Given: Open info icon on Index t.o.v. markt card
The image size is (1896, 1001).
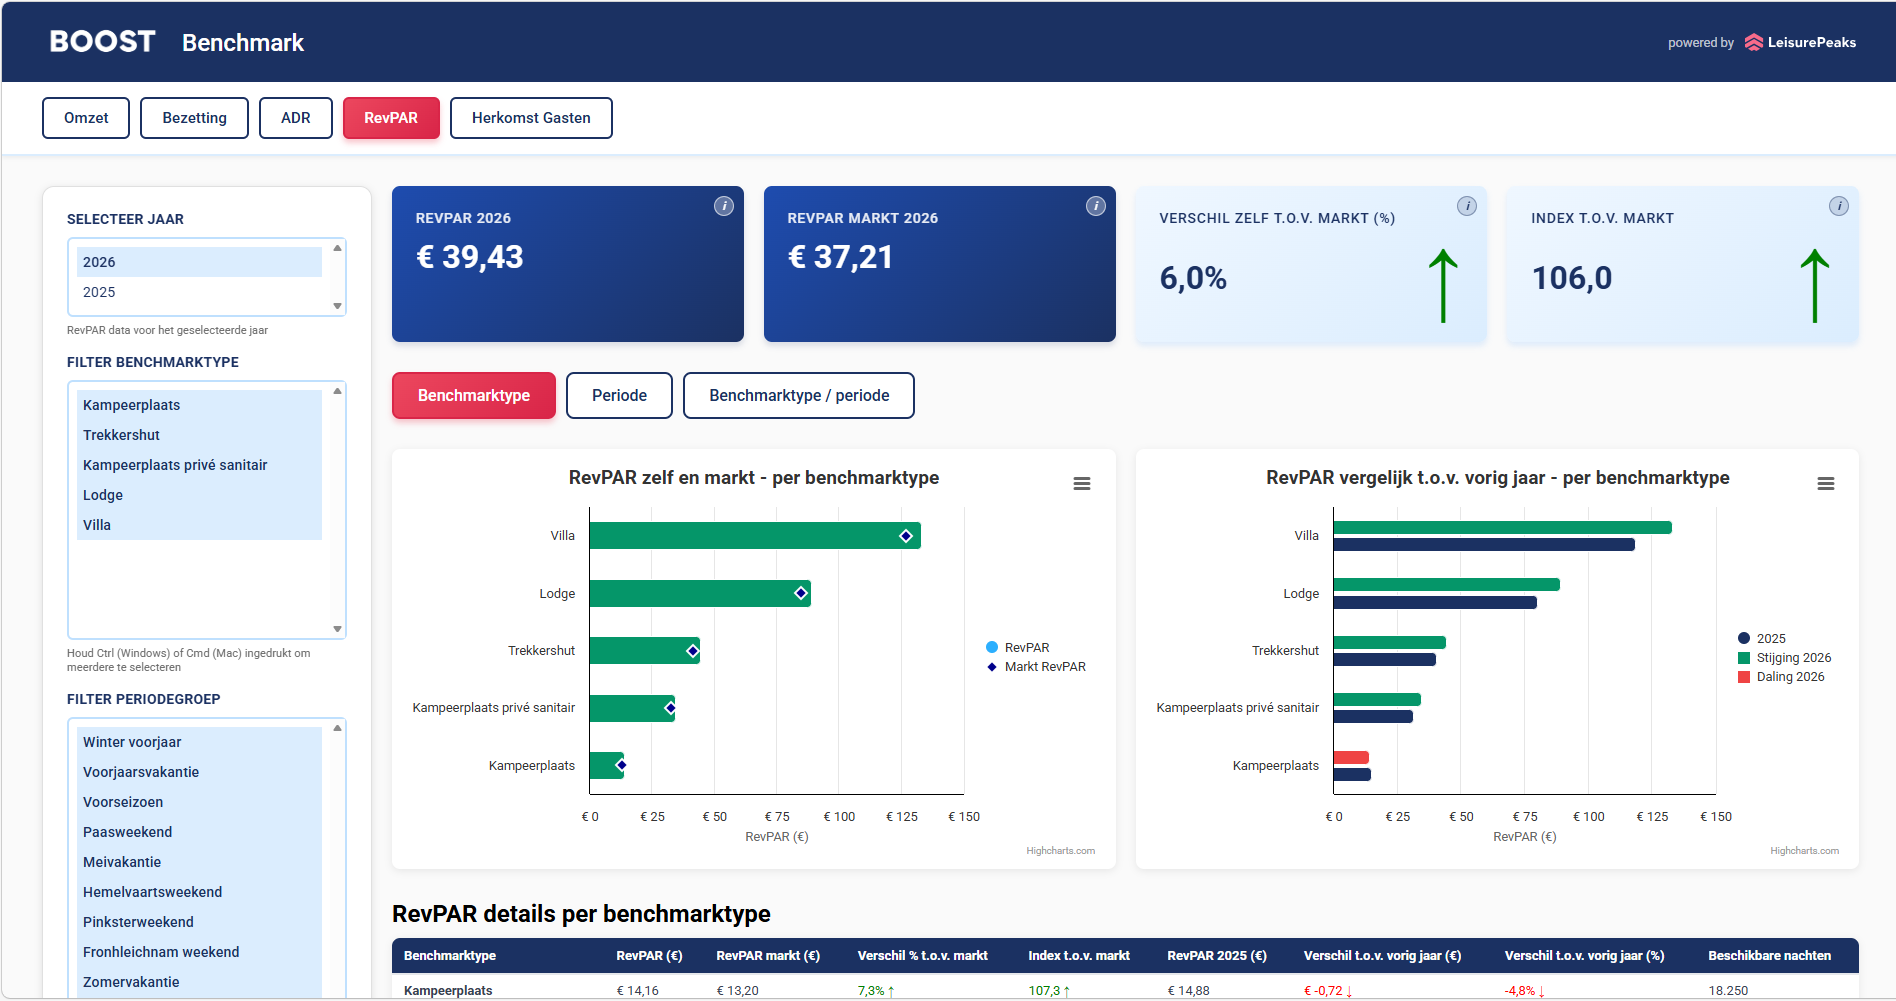Looking at the screenshot, I should click(x=1838, y=206).
